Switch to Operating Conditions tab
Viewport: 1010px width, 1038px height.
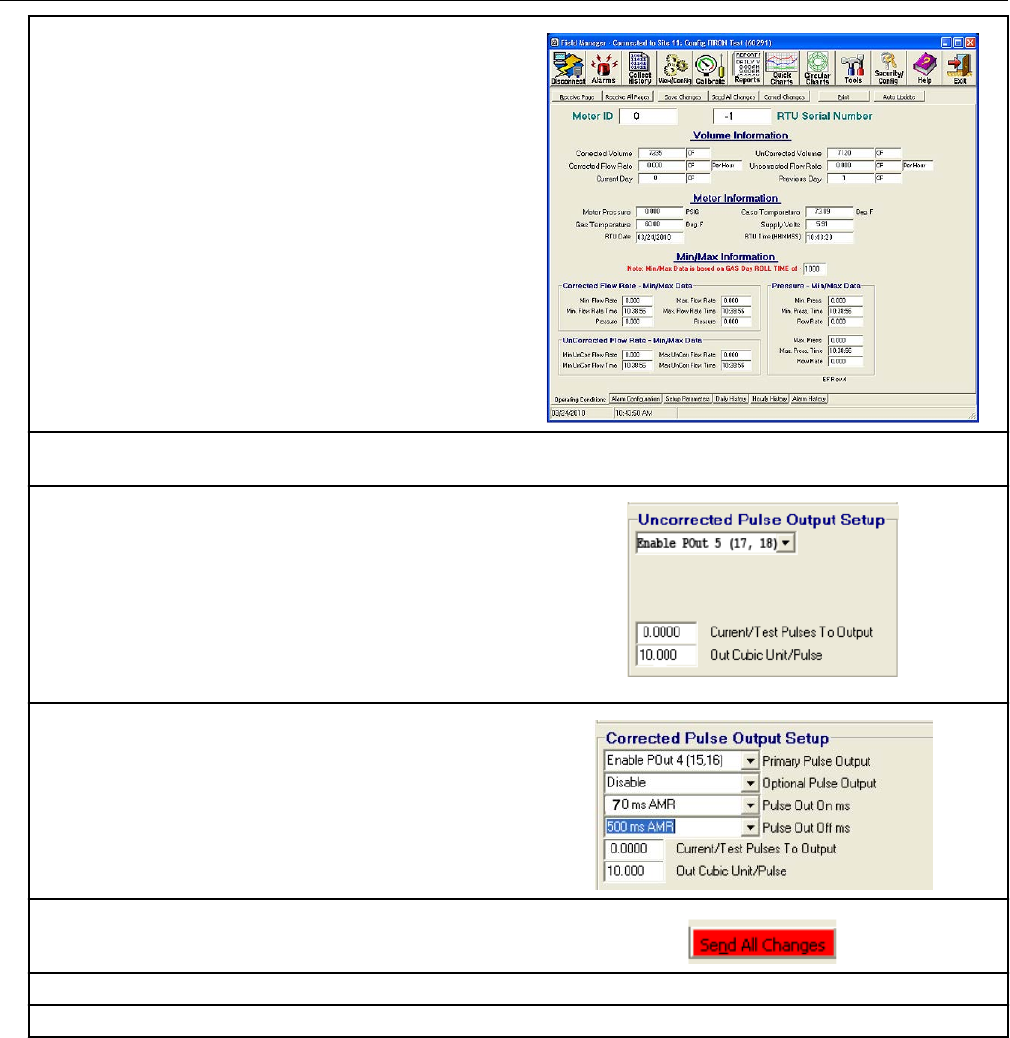pos(580,399)
